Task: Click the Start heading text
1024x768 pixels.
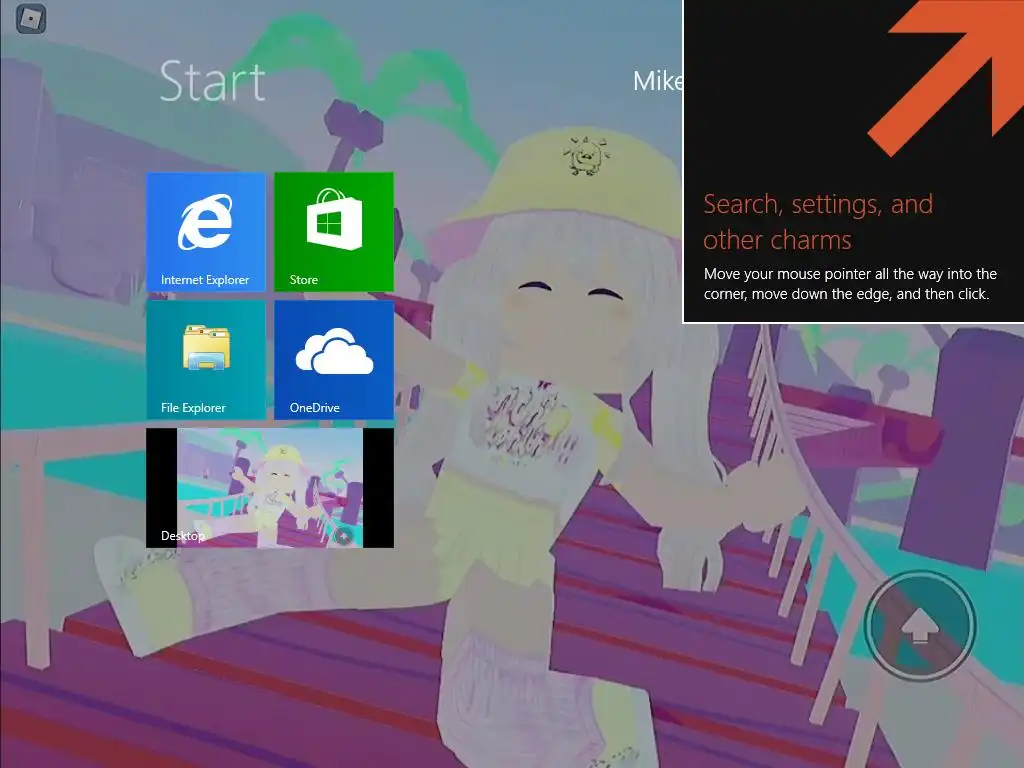Action: pos(213,82)
